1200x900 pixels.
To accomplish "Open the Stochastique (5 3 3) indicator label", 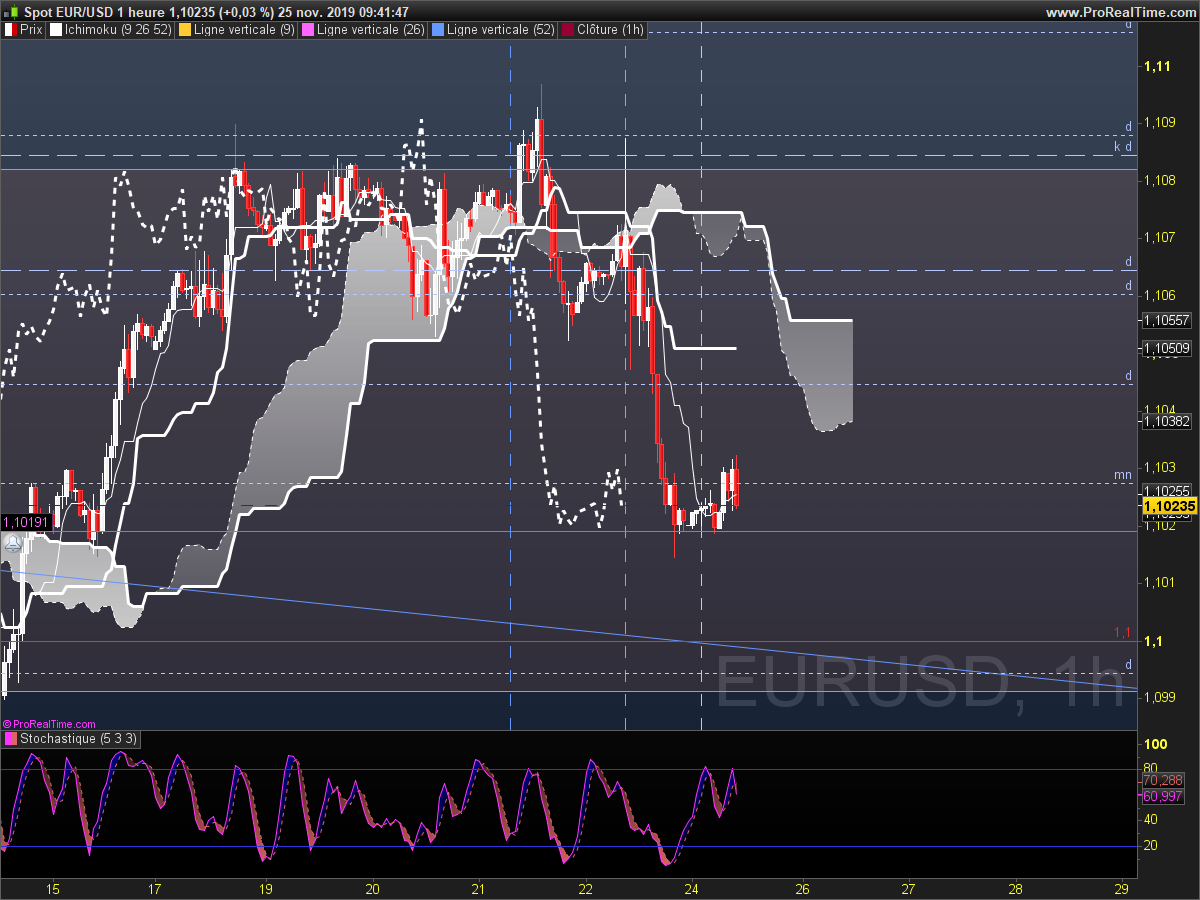I will point(71,739).
